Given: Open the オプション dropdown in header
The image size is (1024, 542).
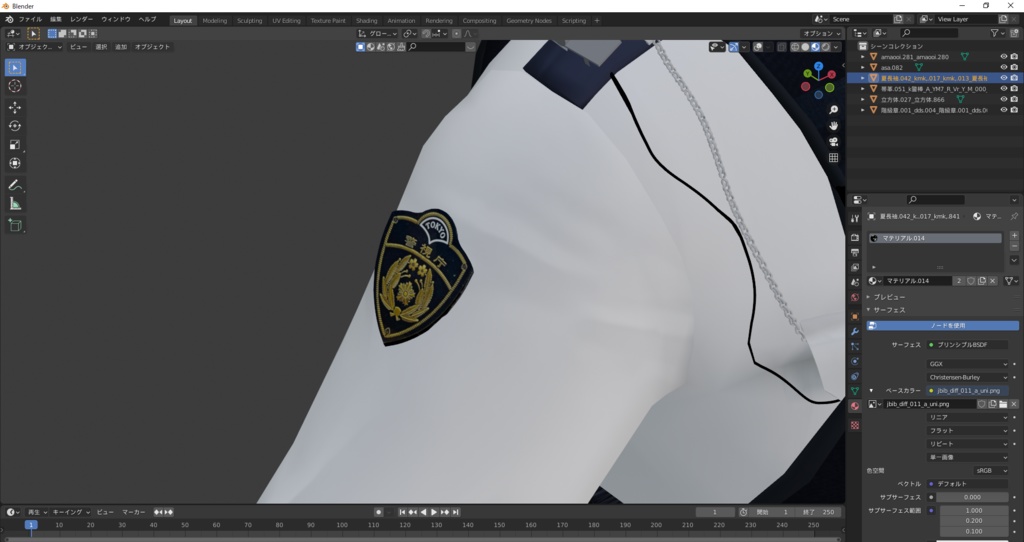Looking at the screenshot, I should [822, 33].
